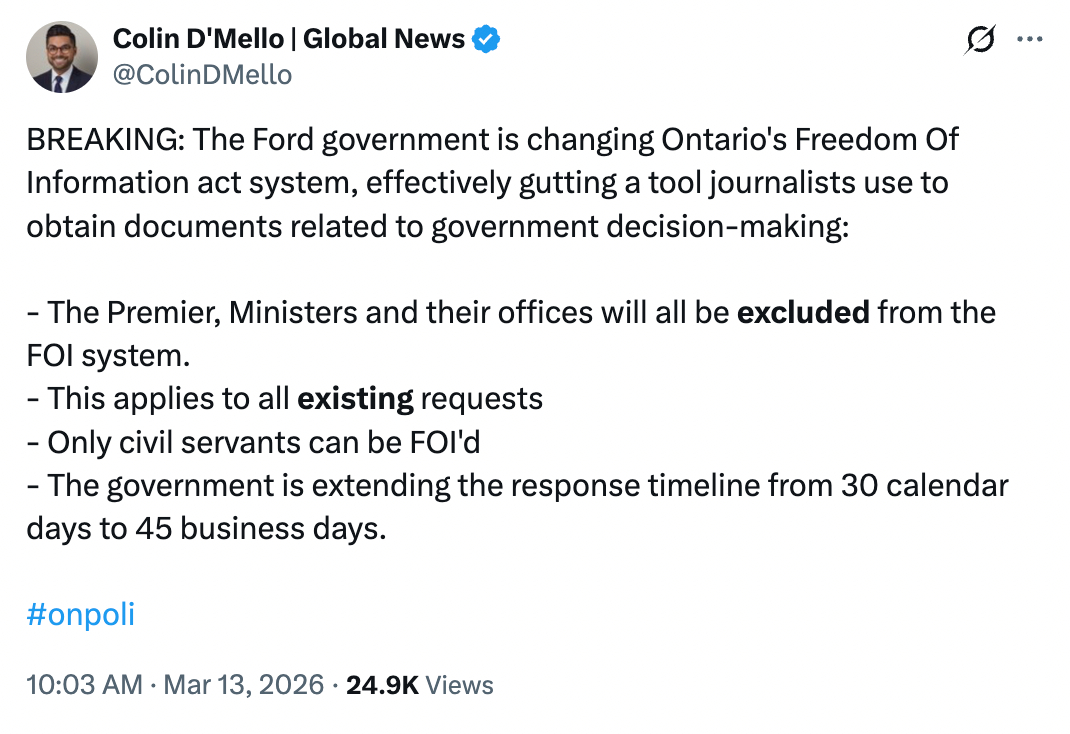Open the #onpoli hashtag

coord(81,614)
